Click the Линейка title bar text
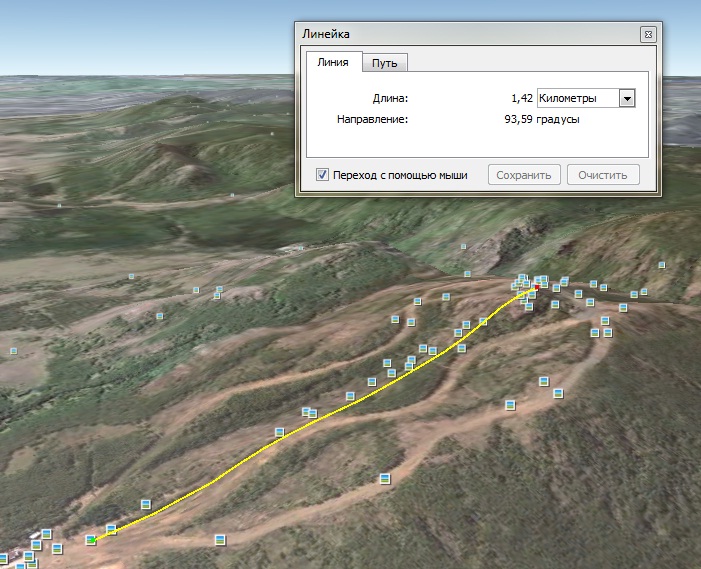Screen dimensions: 701x569 [x=325, y=34]
